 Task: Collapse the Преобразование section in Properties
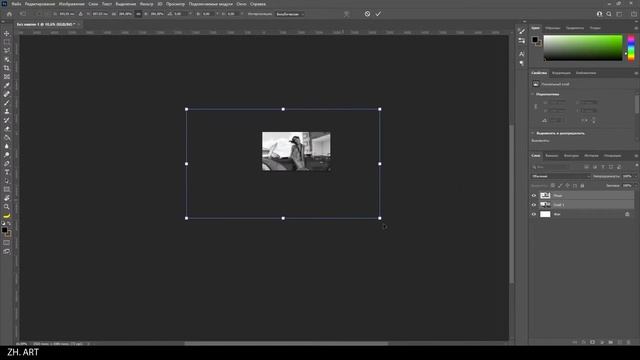(533, 94)
